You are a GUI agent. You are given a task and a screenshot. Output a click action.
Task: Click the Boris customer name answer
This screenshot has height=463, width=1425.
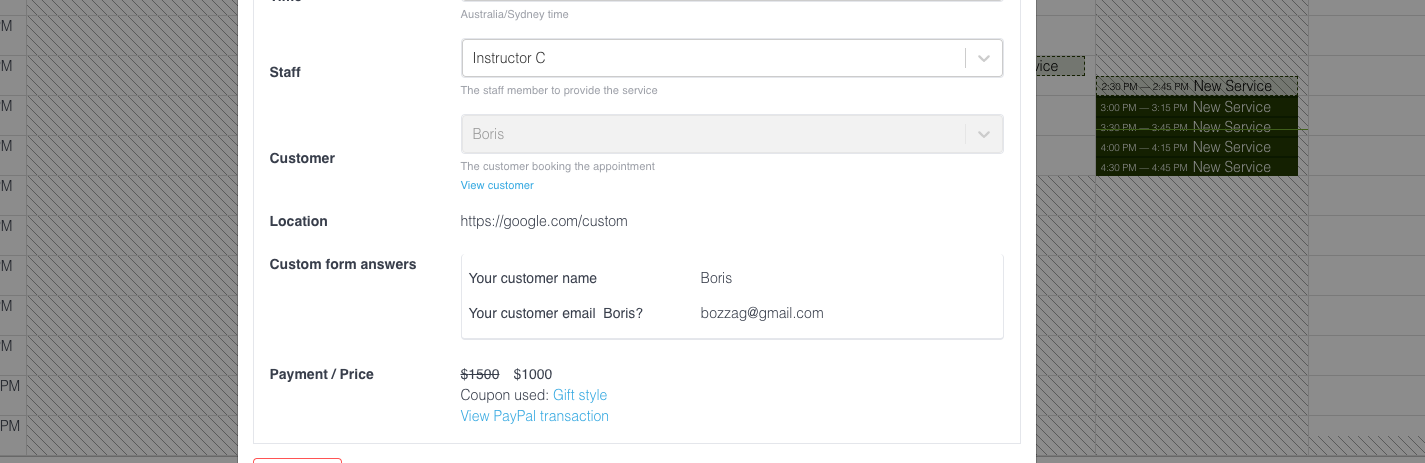tap(717, 278)
